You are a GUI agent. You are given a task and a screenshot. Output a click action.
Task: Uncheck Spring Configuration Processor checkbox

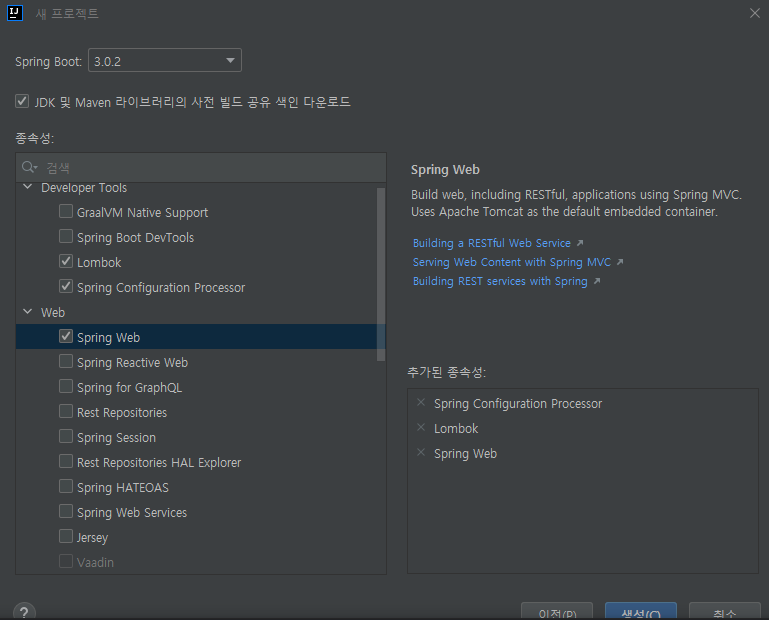pos(66,286)
